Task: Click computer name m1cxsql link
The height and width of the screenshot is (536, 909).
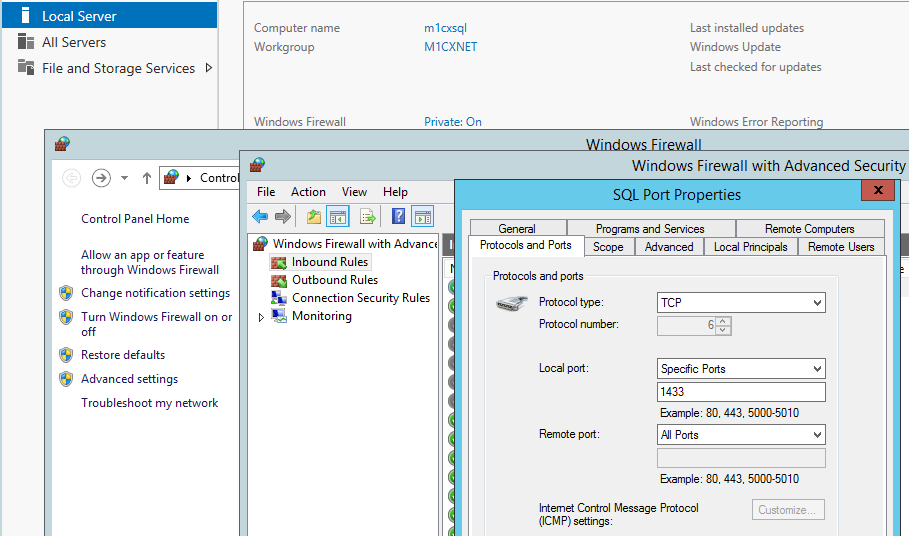Action: [445, 28]
